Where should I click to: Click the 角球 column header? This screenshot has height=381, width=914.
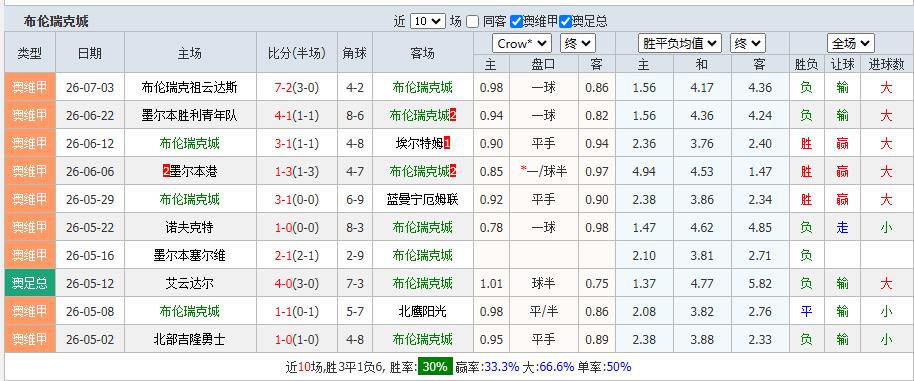point(355,54)
